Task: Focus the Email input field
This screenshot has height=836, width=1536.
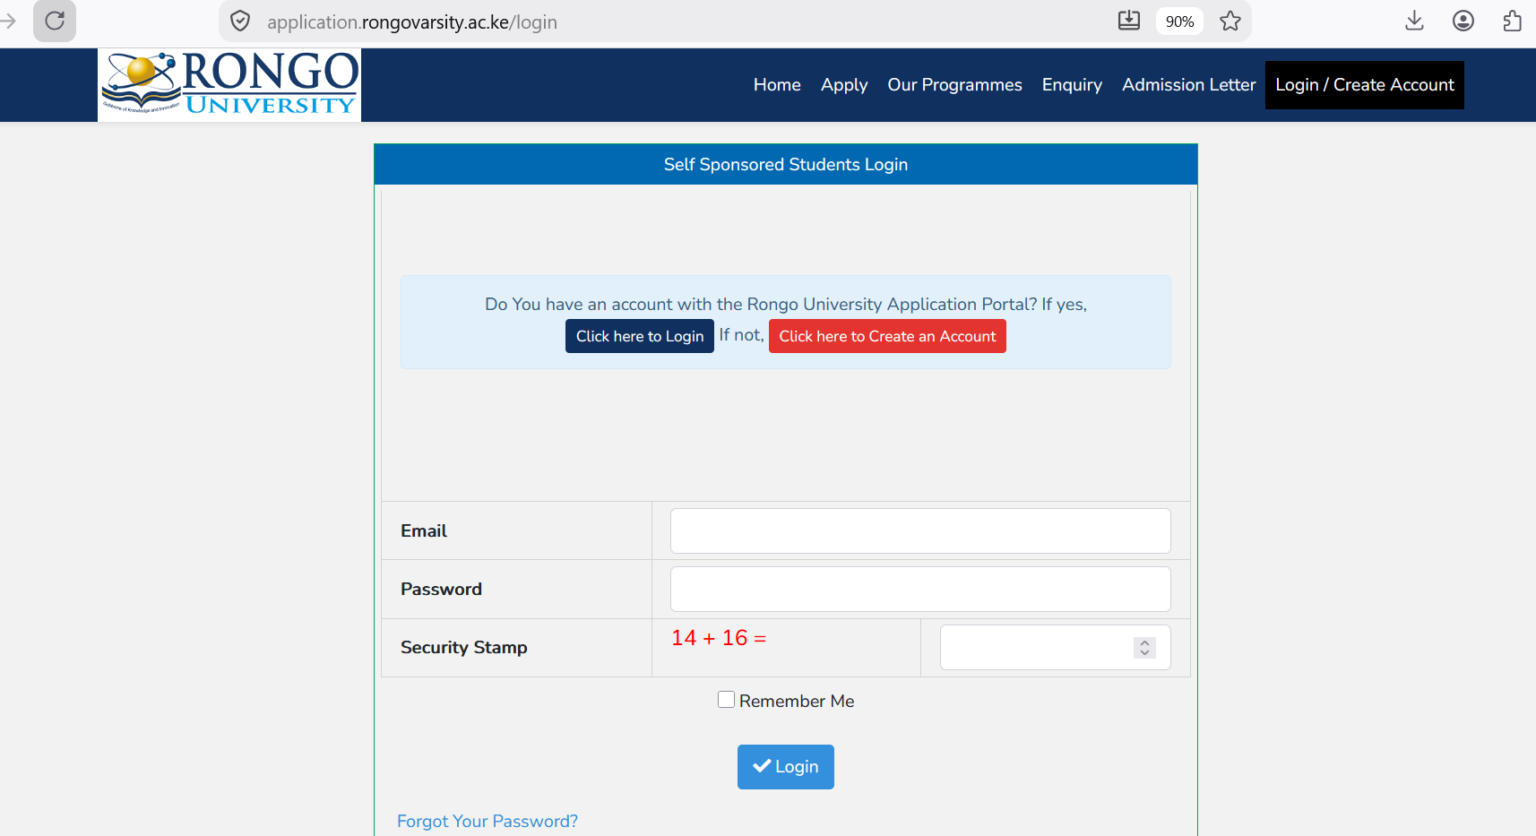Action: click(920, 531)
